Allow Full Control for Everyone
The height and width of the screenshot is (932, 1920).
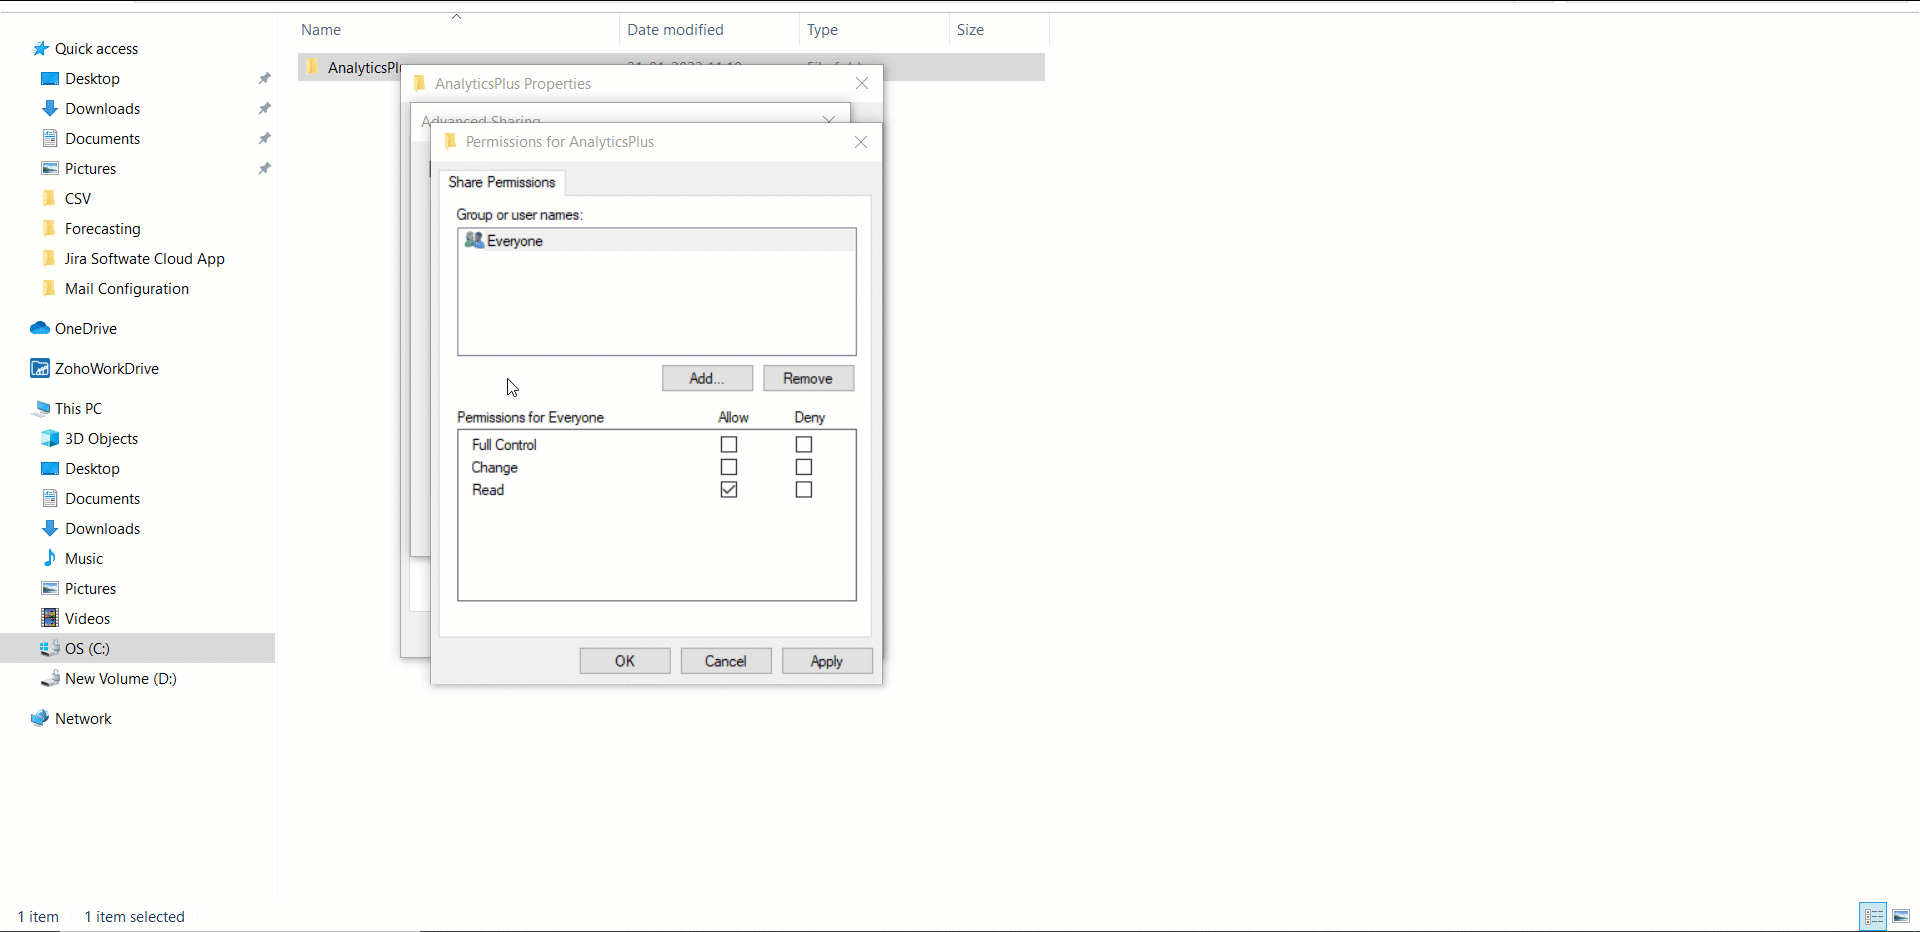tap(729, 444)
